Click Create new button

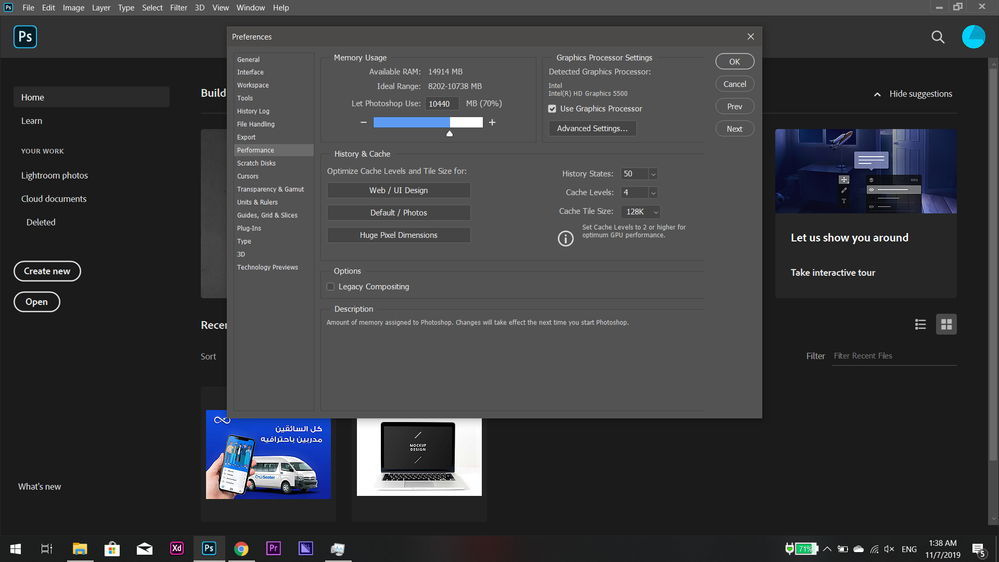coord(47,271)
